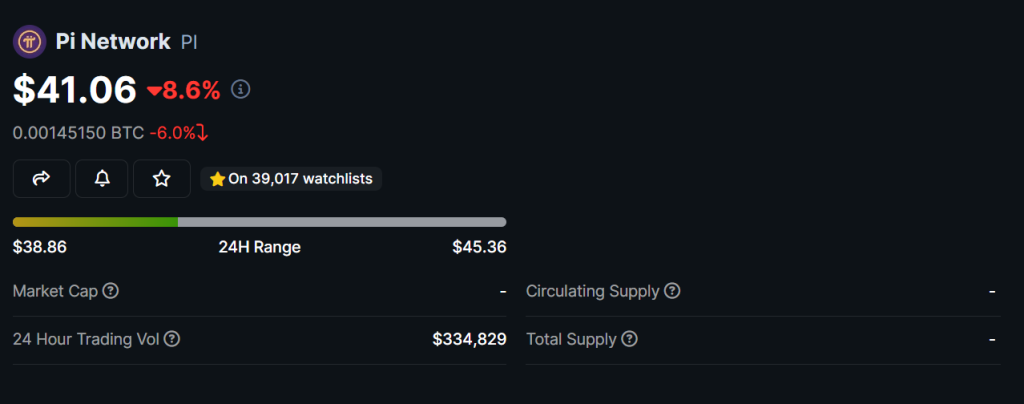The image size is (1024, 404).
Task: Click the 0.00145150 BTC price
Action: (78, 133)
